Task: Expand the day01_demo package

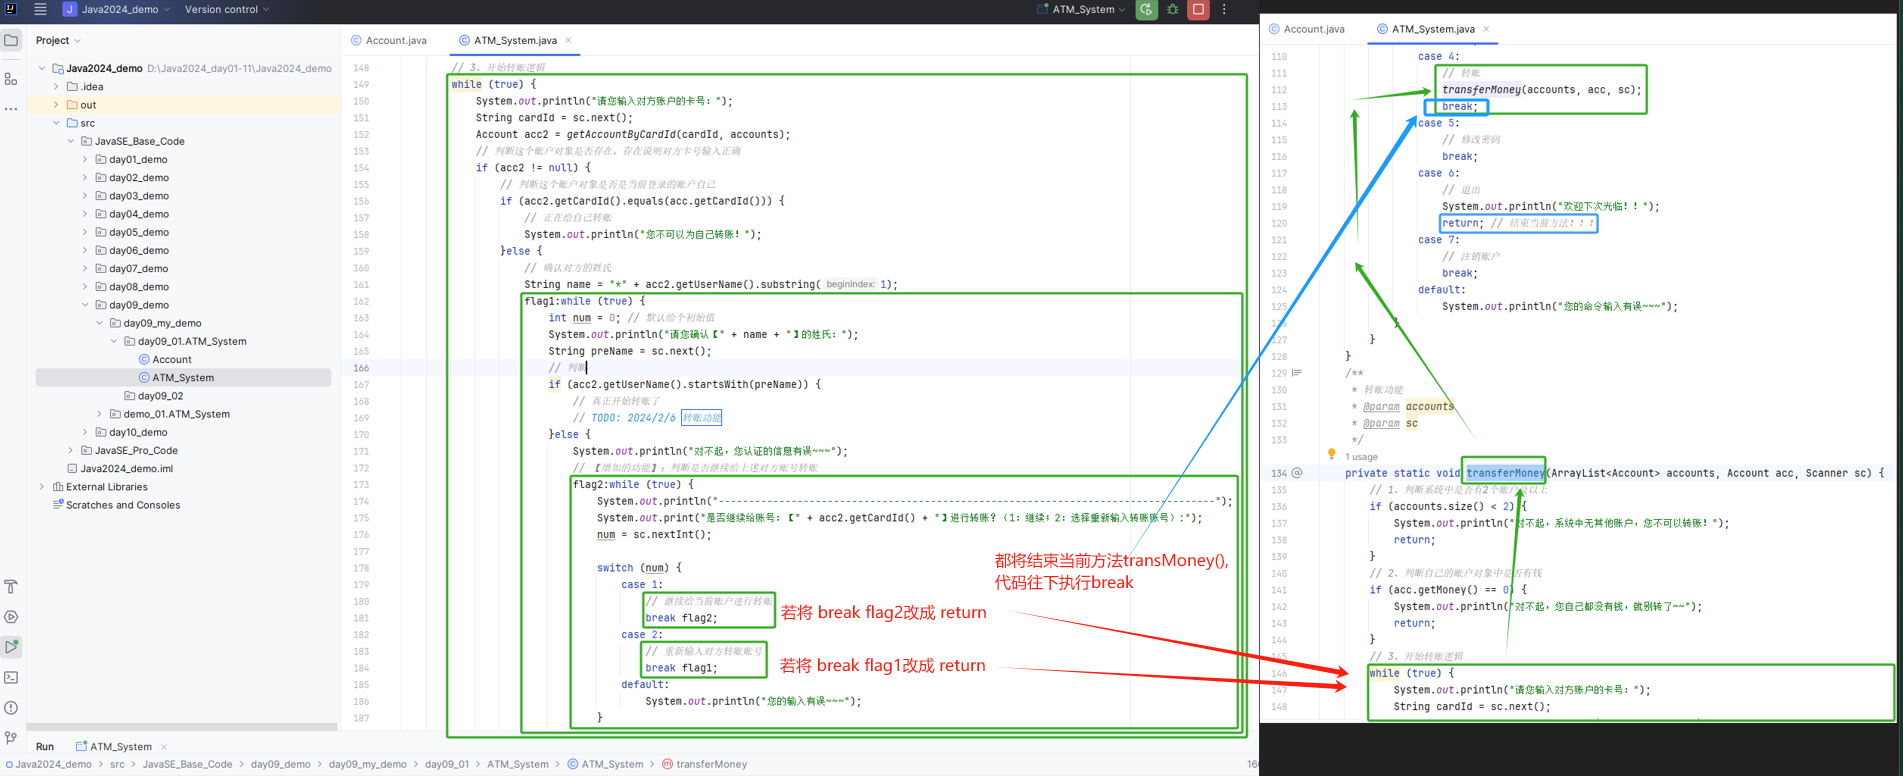Action: pos(85,159)
